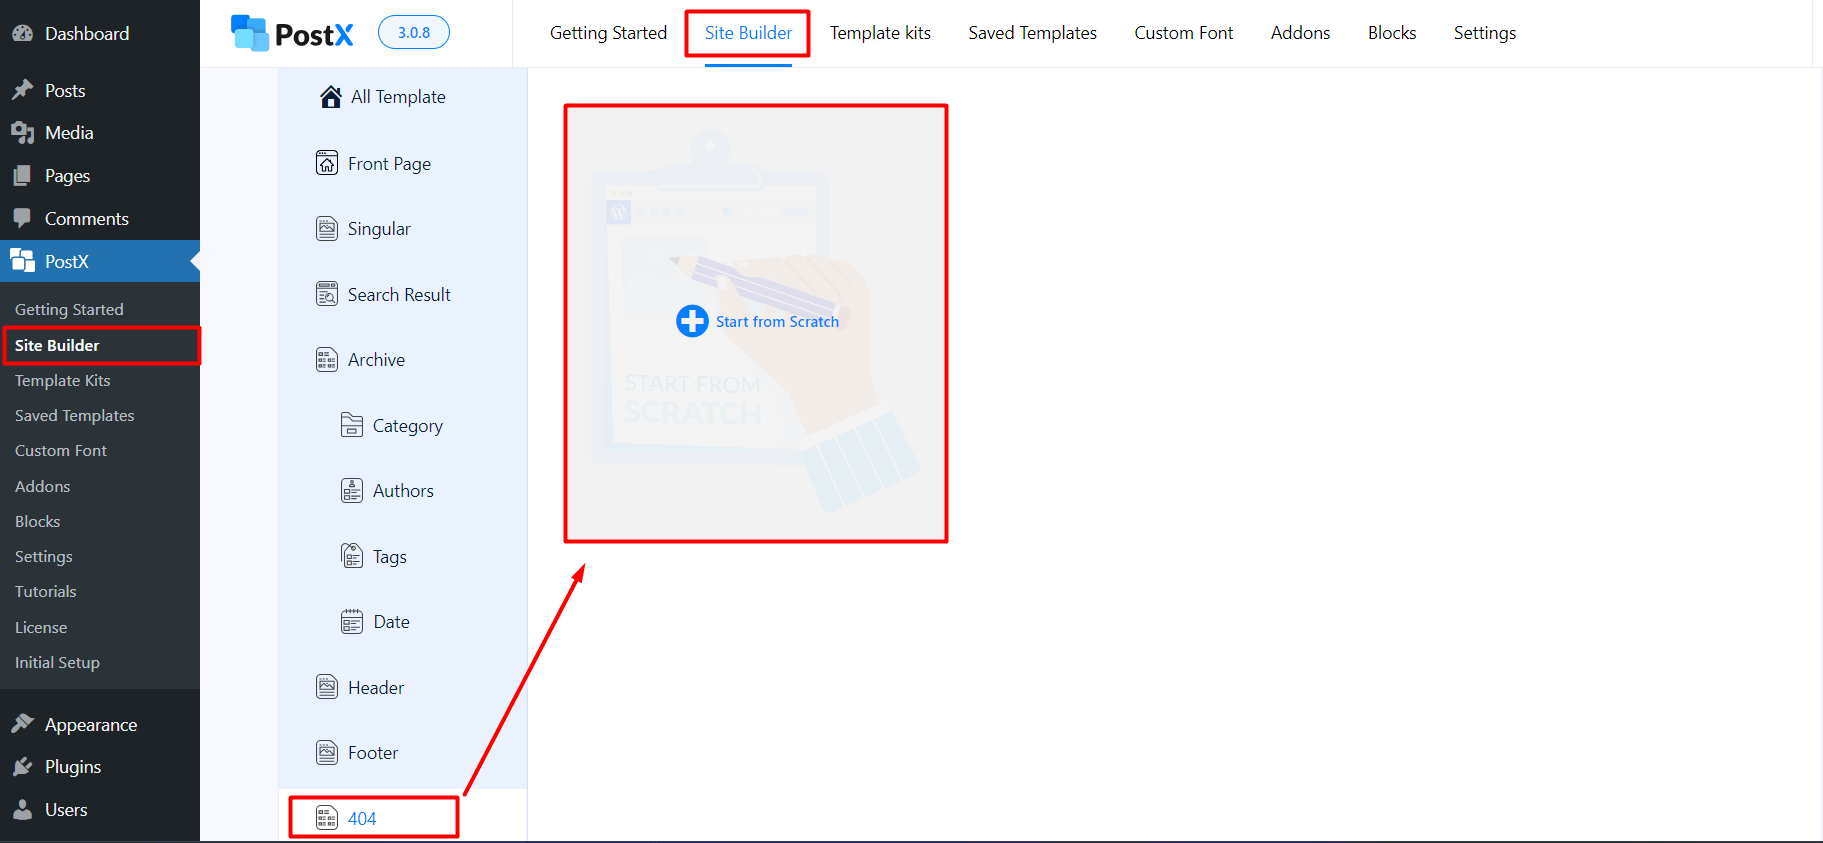Viewport: 1823px width, 843px height.
Task: Open Plugins in WordPress sidebar
Action: pyautogui.click(x=73, y=767)
